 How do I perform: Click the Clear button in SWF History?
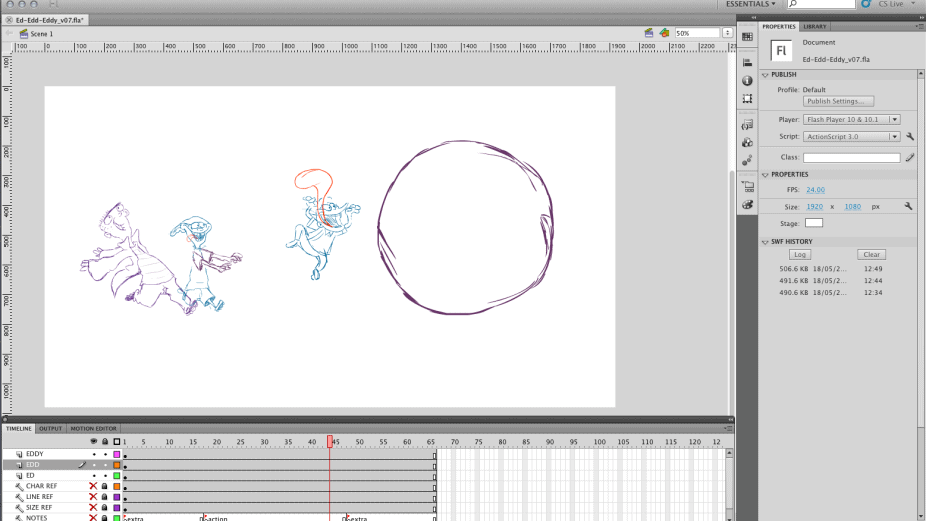coord(871,254)
